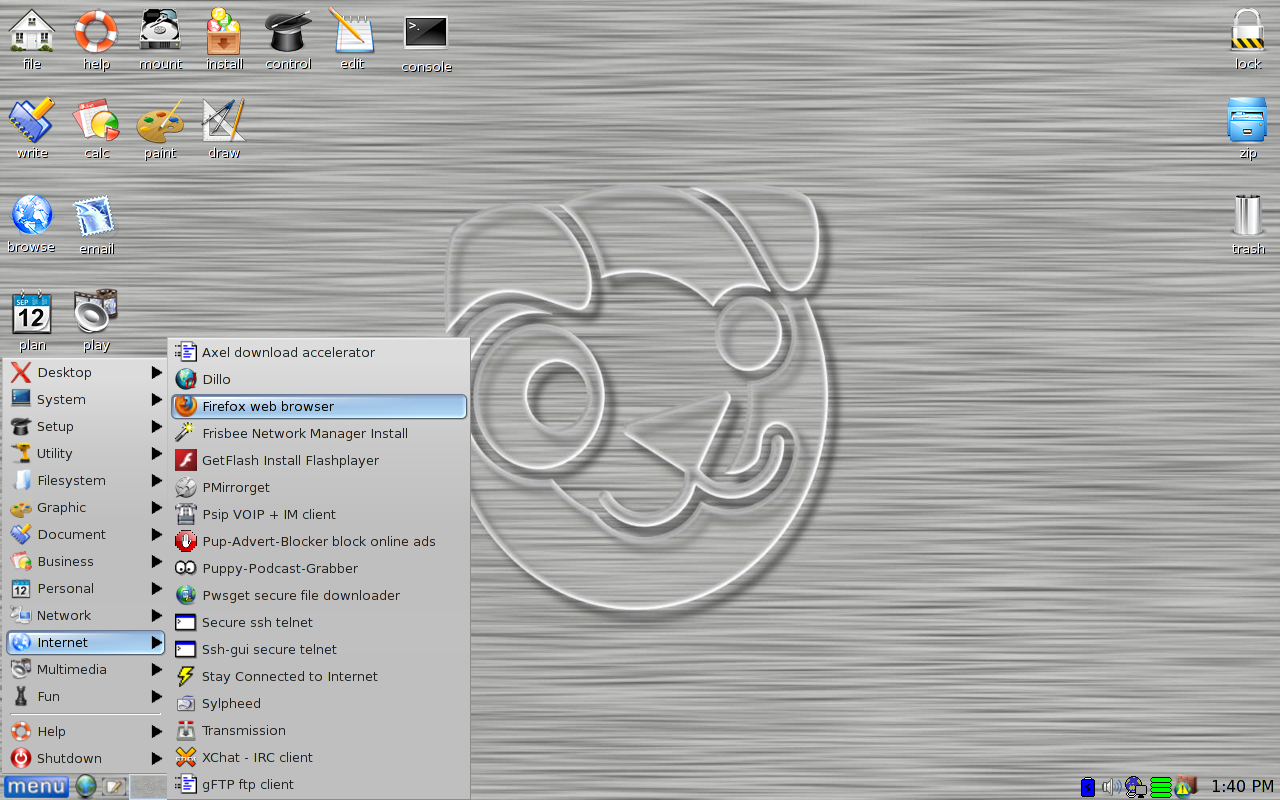Launch XChat - IRC client
The height and width of the screenshot is (800, 1280).
pos(319,757)
